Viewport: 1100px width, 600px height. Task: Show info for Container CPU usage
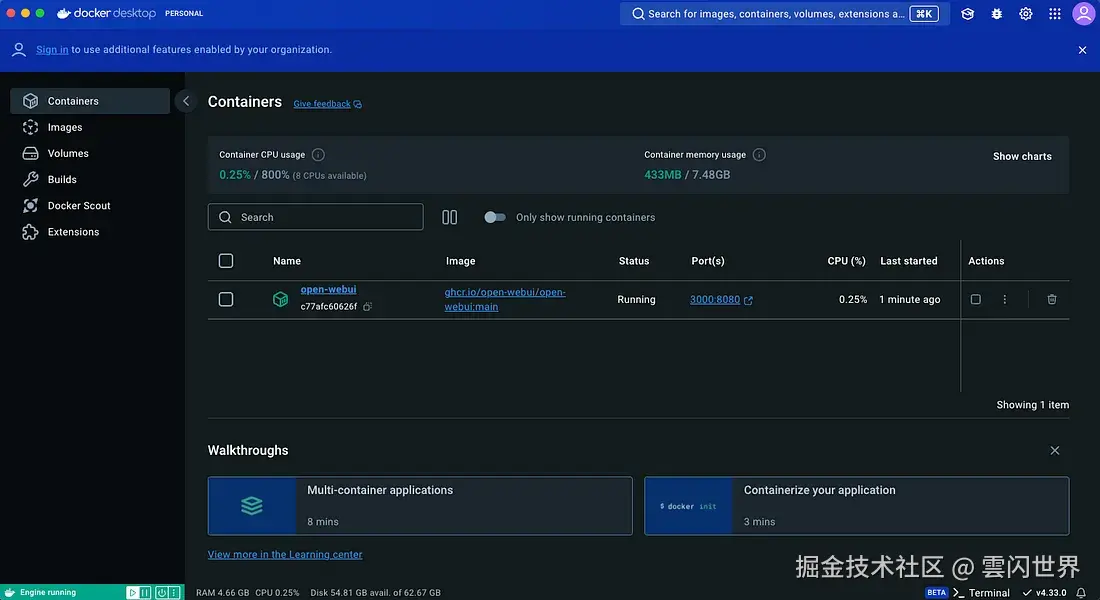point(318,154)
